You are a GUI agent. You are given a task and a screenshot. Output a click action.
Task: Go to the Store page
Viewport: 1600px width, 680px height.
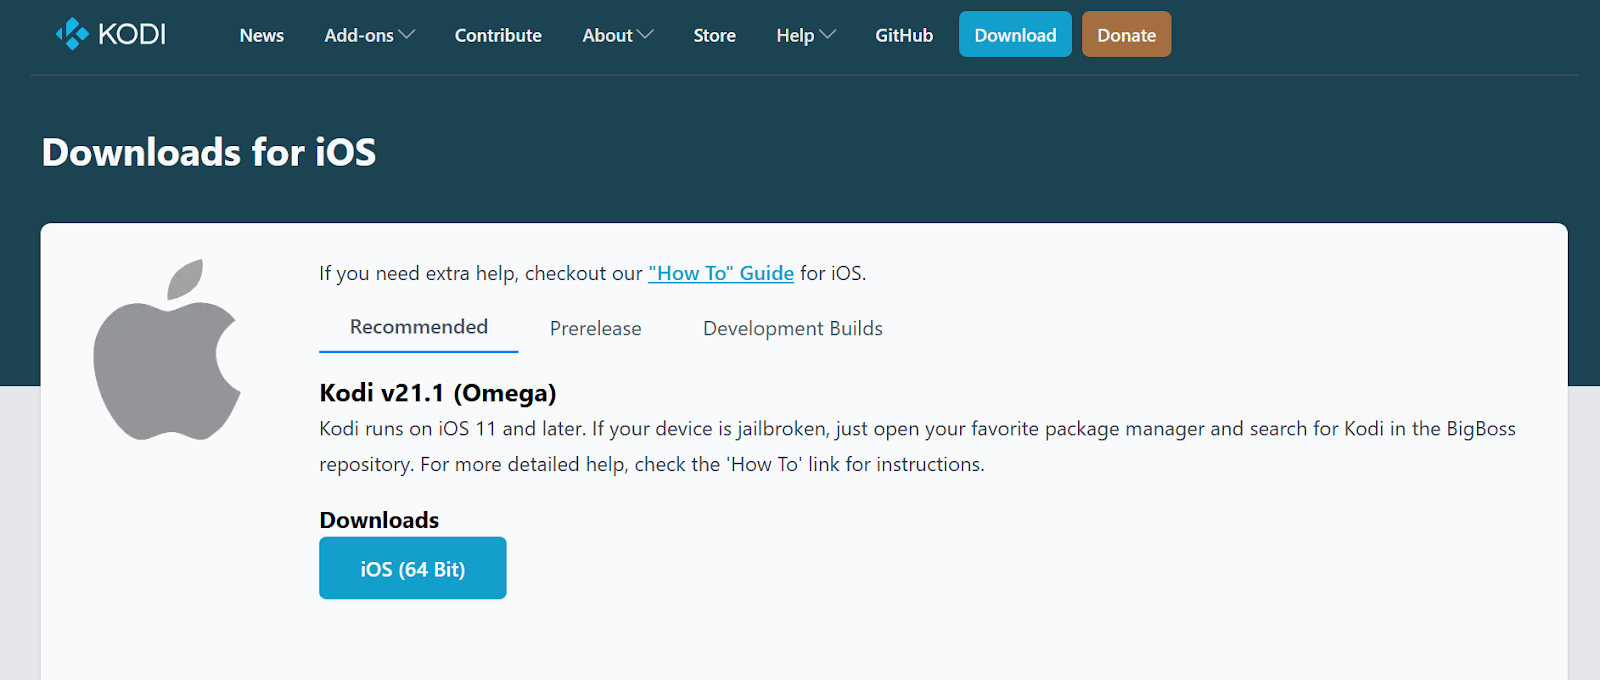[x=715, y=35]
